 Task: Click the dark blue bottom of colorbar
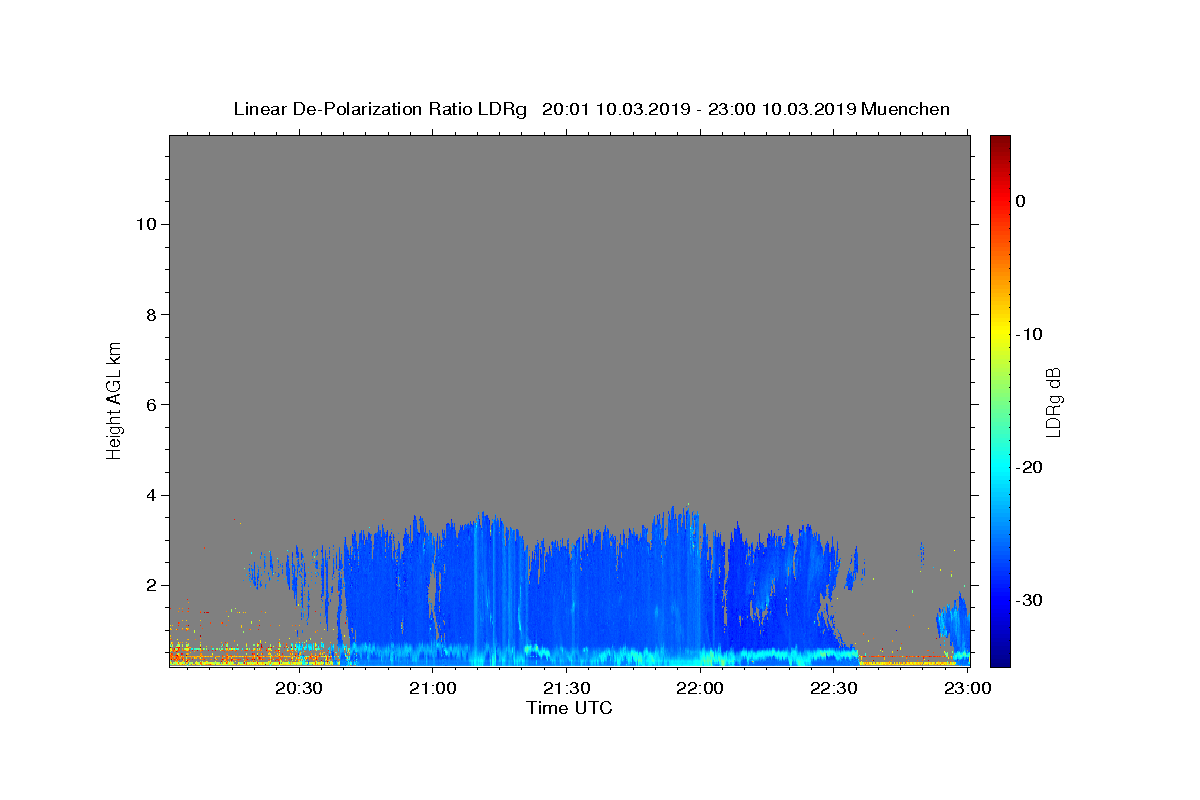(x=1000, y=655)
